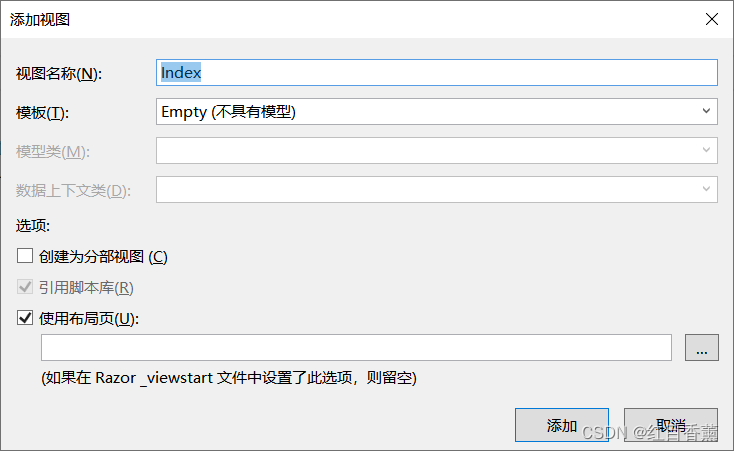The height and width of the screenshot is (451, 734).
Task: Click the 视图名称(N) label
Action: 59,74
